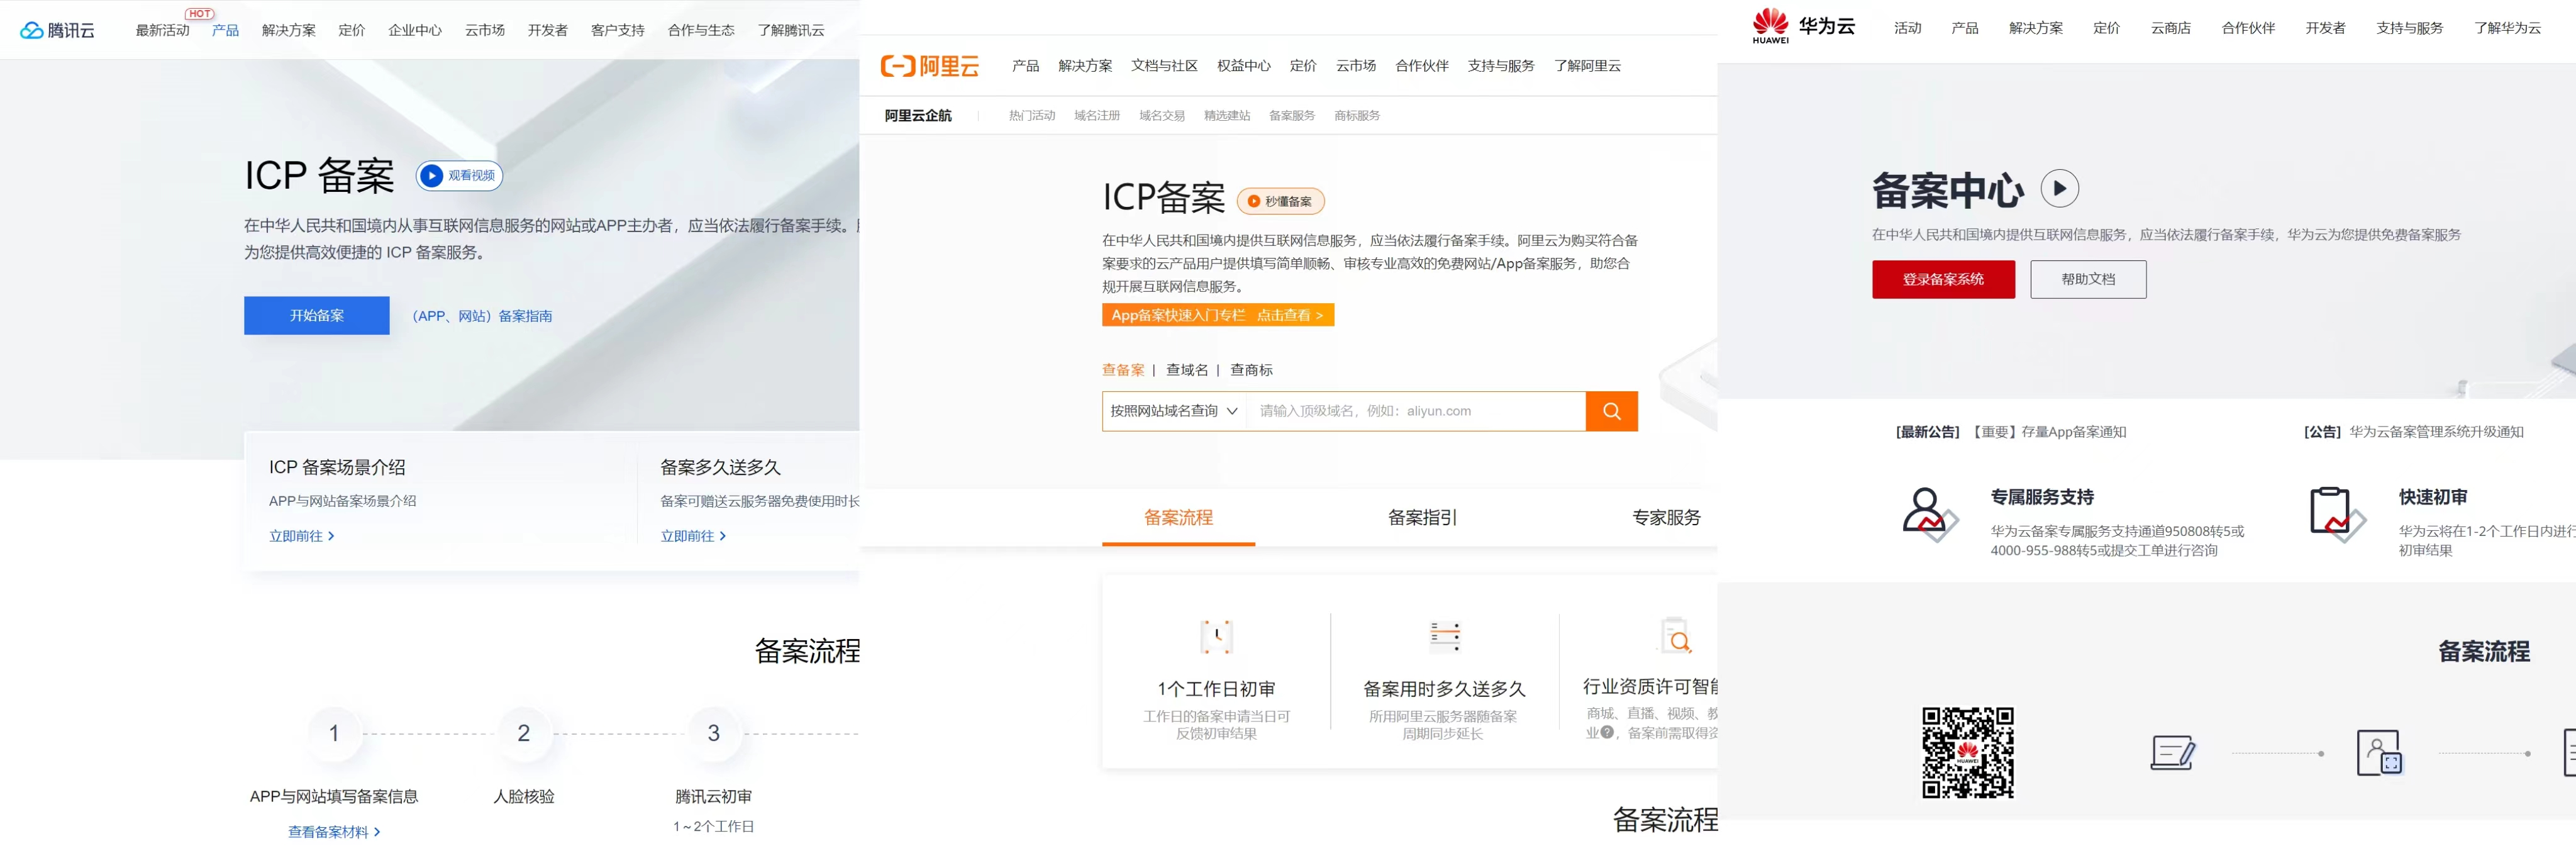Click the red 登录备案系统 button
Viewport: 2576px width, 858px height.
pyautogui.click(x=1943, y=279)
